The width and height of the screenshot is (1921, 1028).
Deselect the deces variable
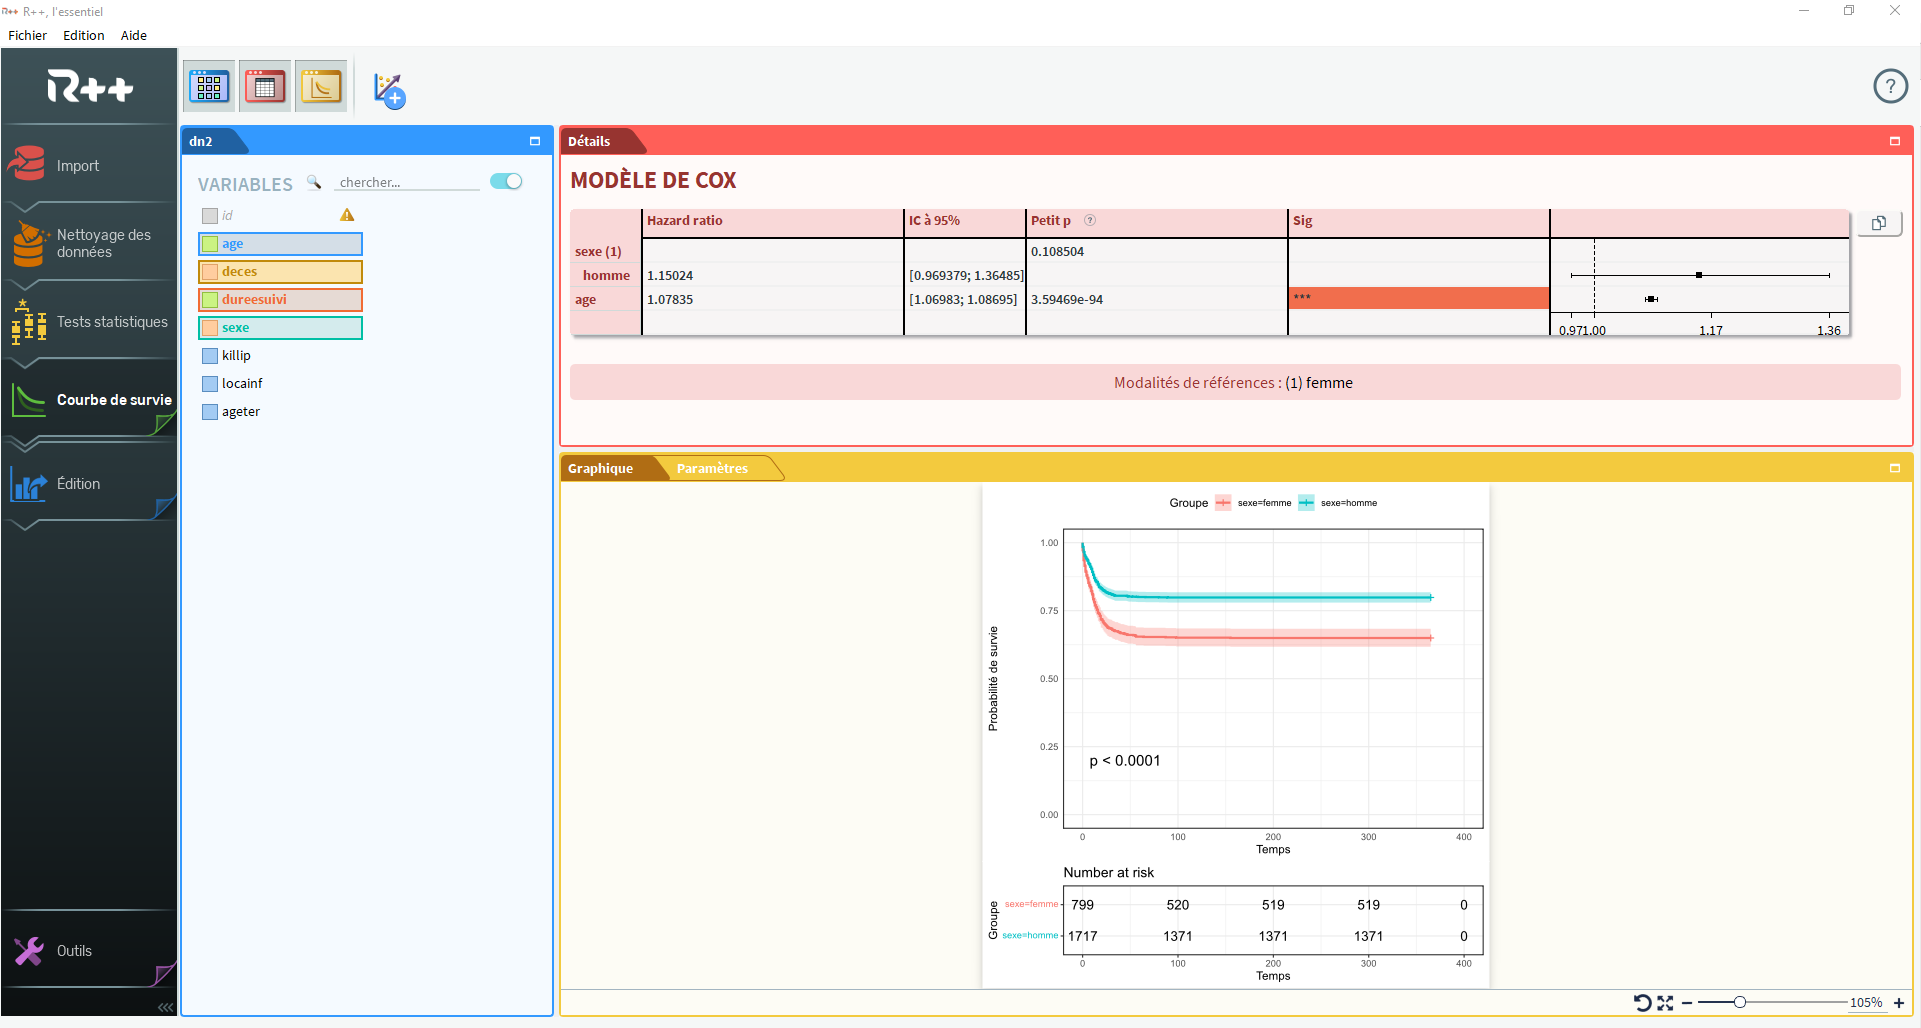pyautogui.click(x=280, y=271)
